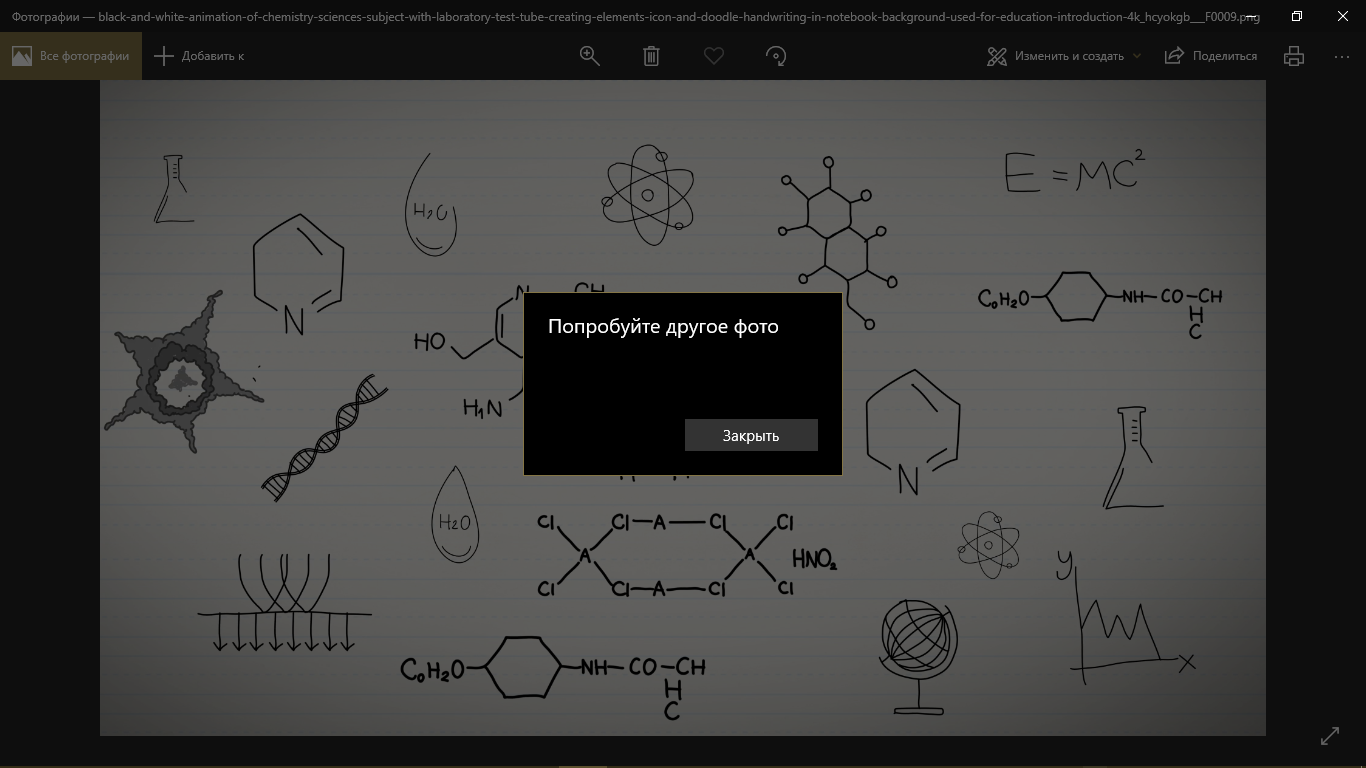Restore down the Photos window
1366x768 pixels.
click(x=1297, y=16)
